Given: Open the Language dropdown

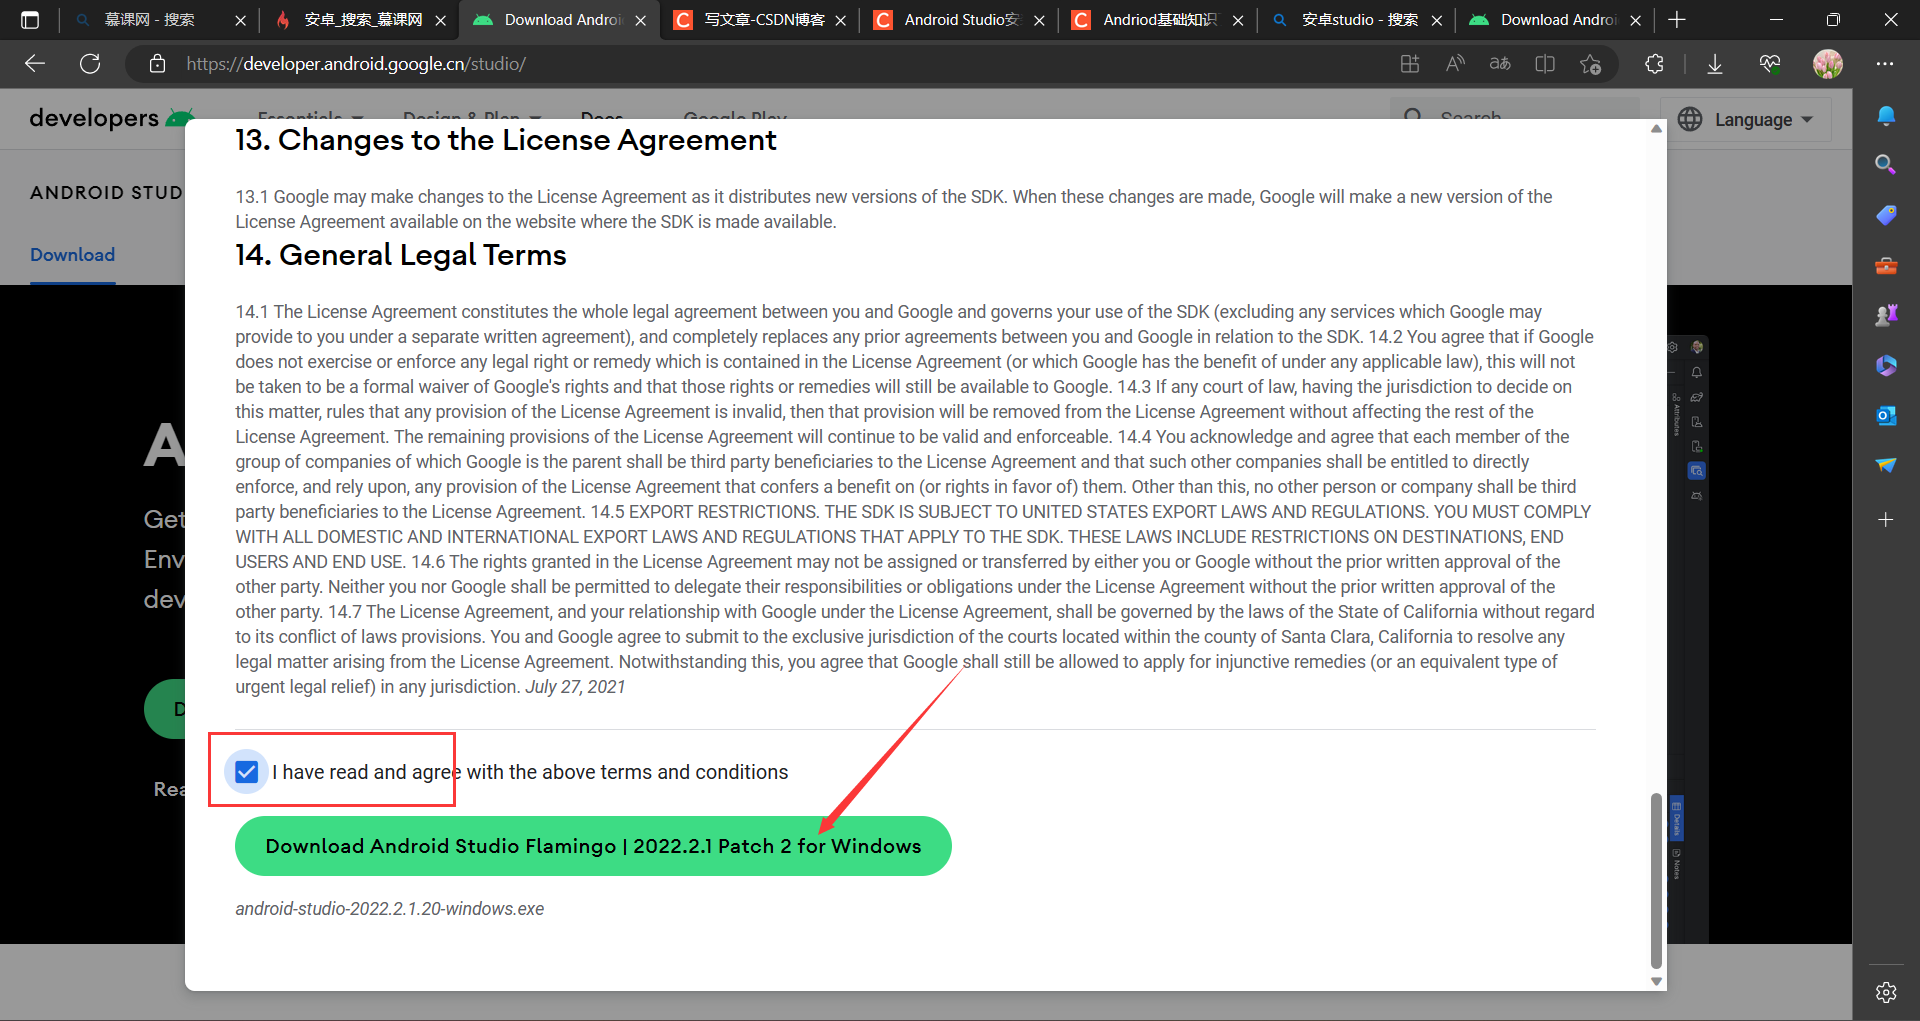Looking at the screenshot, I should coord(1746,119).
